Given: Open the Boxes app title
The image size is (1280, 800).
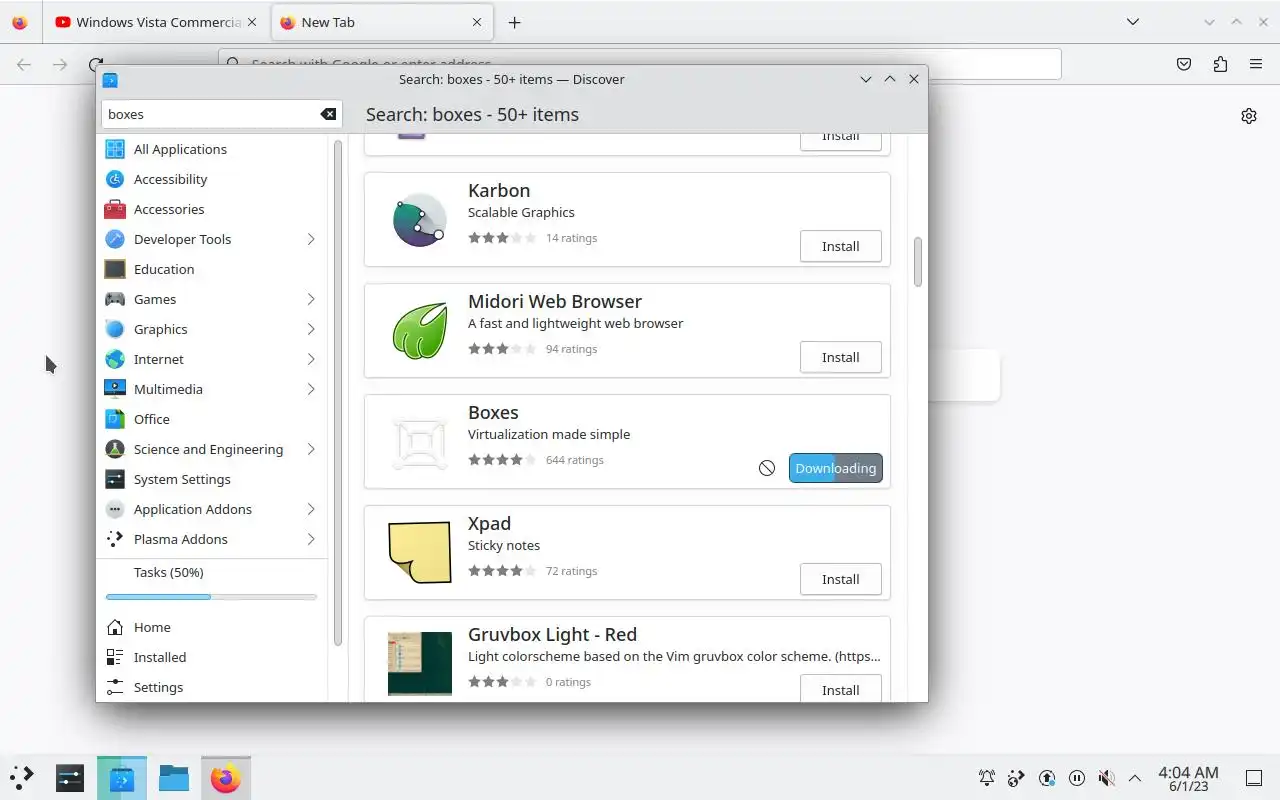Looking at the screenshot, I should [x=493, y=412].
